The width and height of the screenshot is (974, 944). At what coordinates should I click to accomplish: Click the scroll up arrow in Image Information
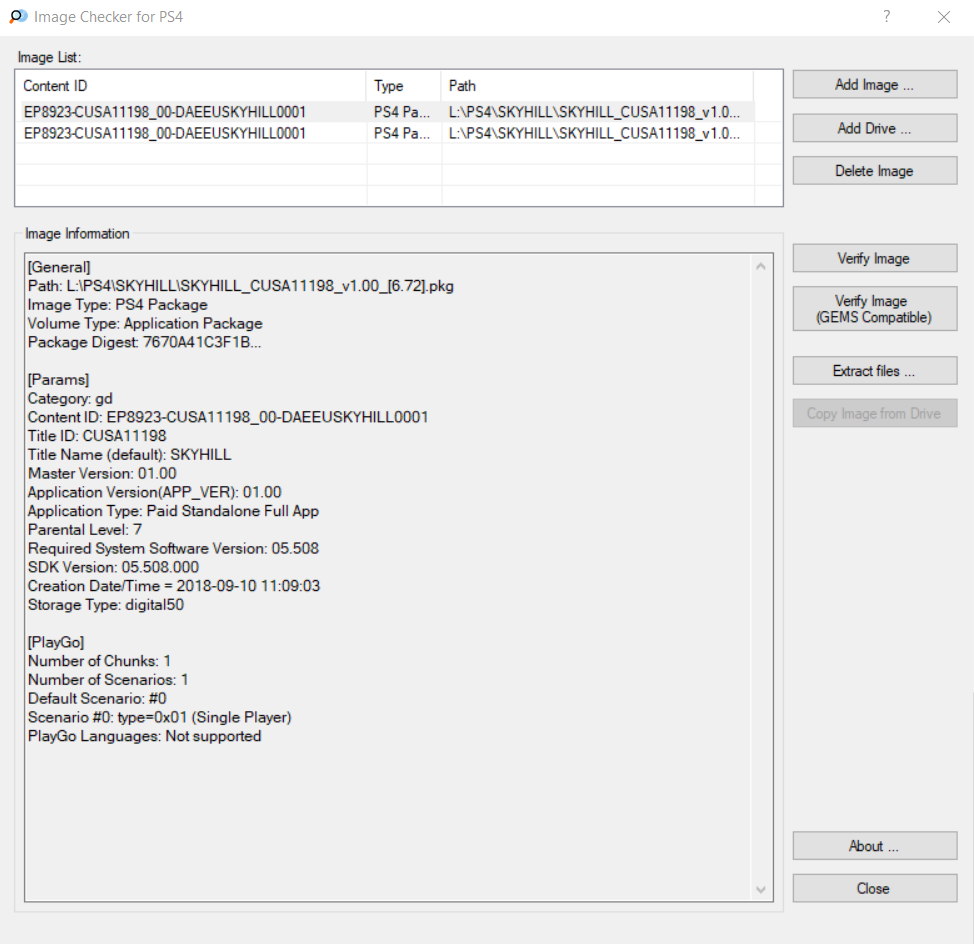coord(761,266)
